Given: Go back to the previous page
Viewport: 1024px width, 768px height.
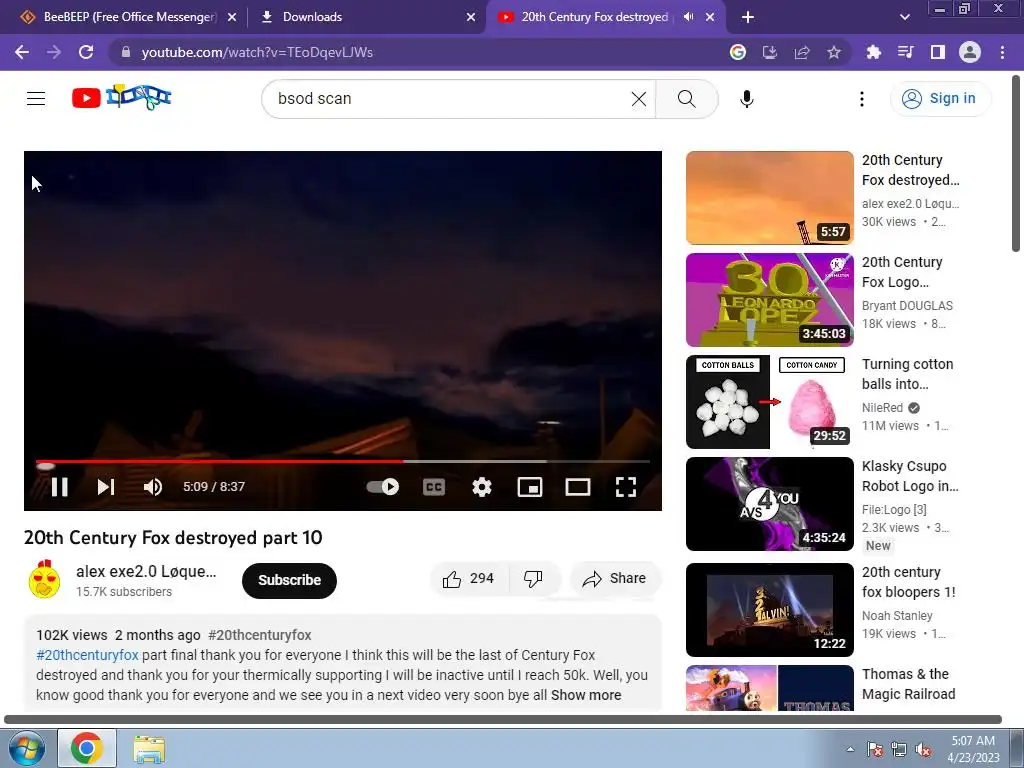Looking at the screenshot, I should tap(22, 52).
